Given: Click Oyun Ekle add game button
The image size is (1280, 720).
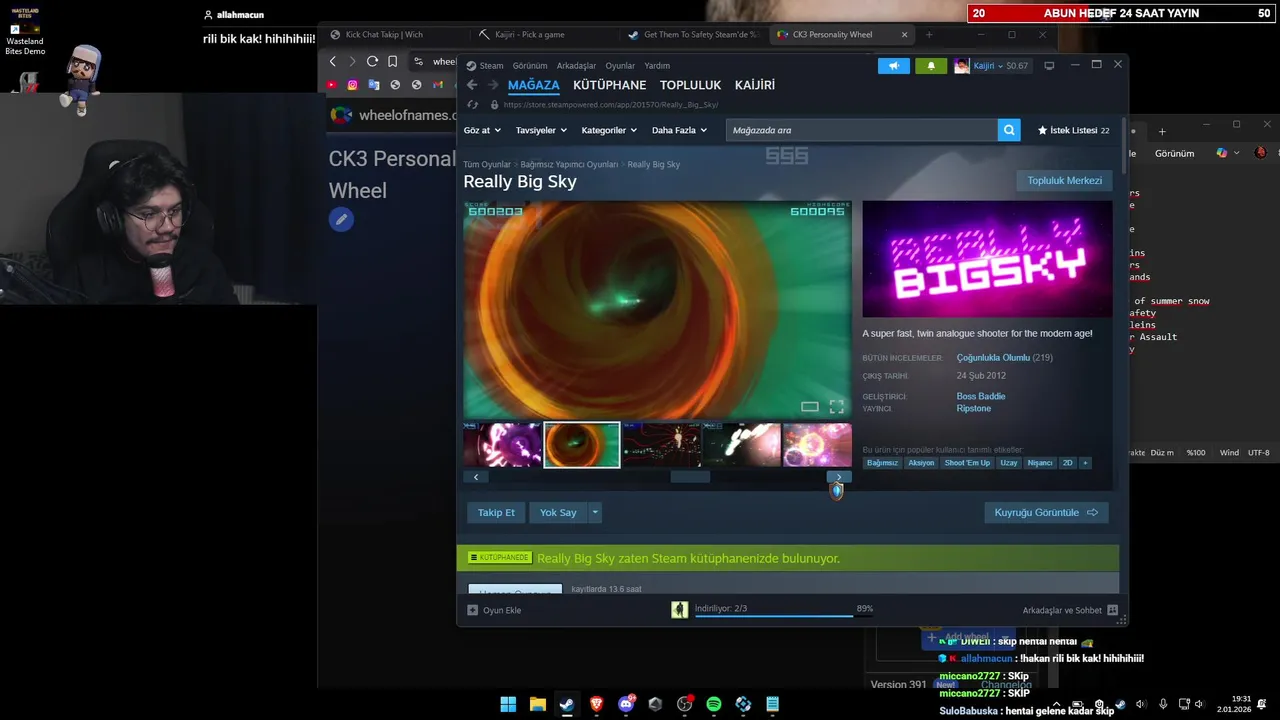Looking at the screenshot, I should (494, 610).
